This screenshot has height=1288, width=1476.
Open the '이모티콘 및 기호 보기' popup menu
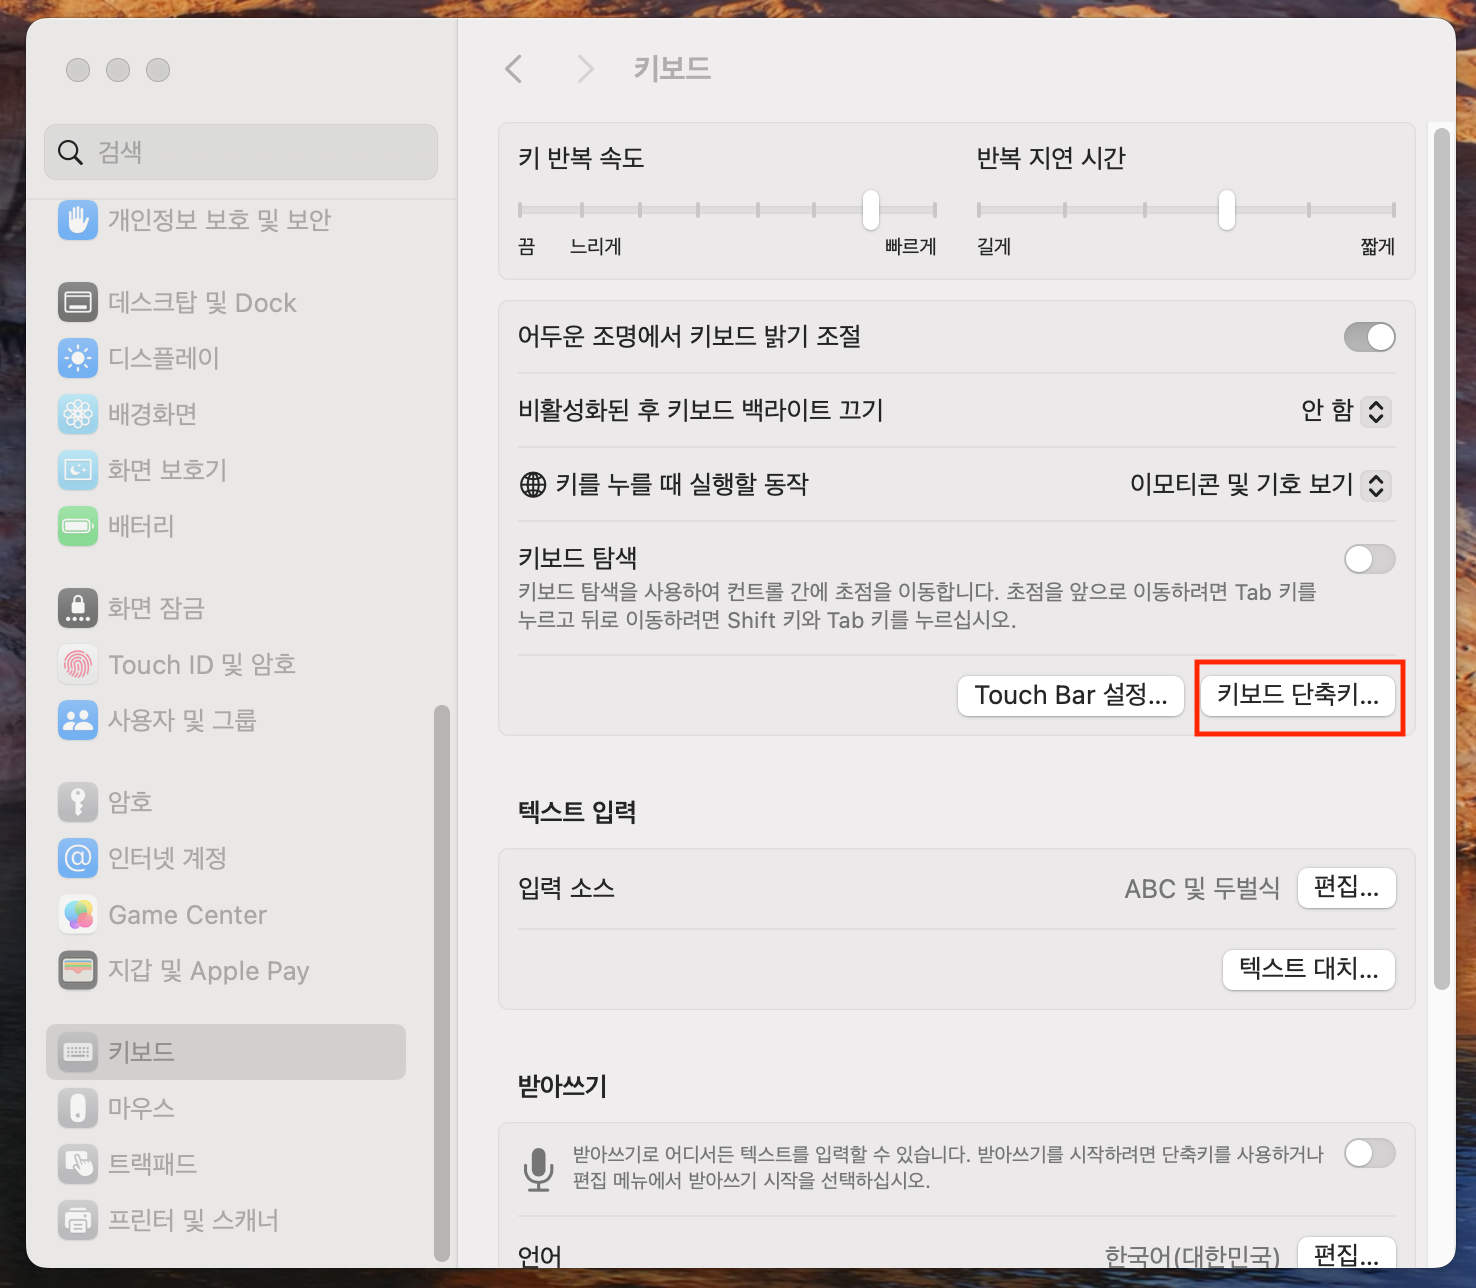[x=1260, y=485]
